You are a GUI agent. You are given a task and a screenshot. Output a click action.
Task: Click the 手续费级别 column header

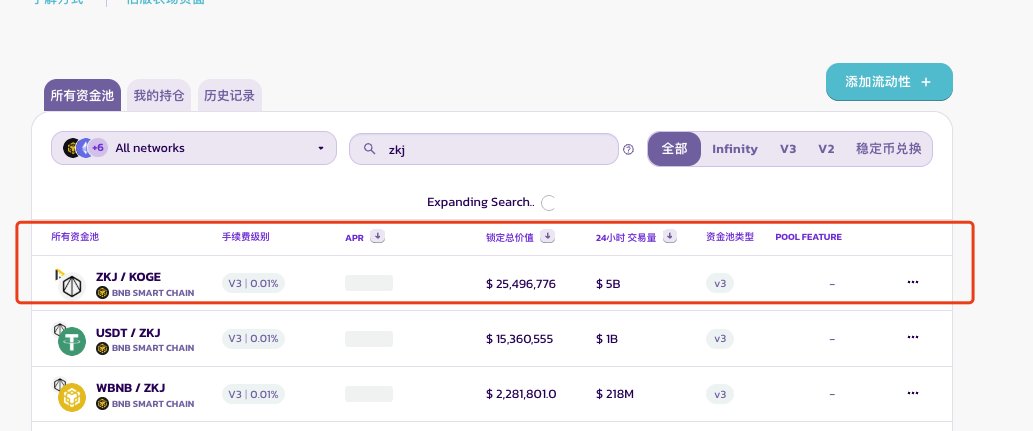pos(246,237)
